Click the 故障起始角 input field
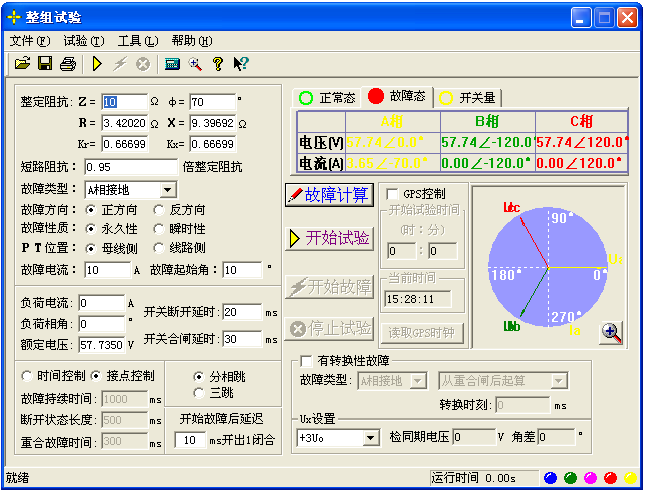This screenshot has height=492, width=647. [242, 270]
